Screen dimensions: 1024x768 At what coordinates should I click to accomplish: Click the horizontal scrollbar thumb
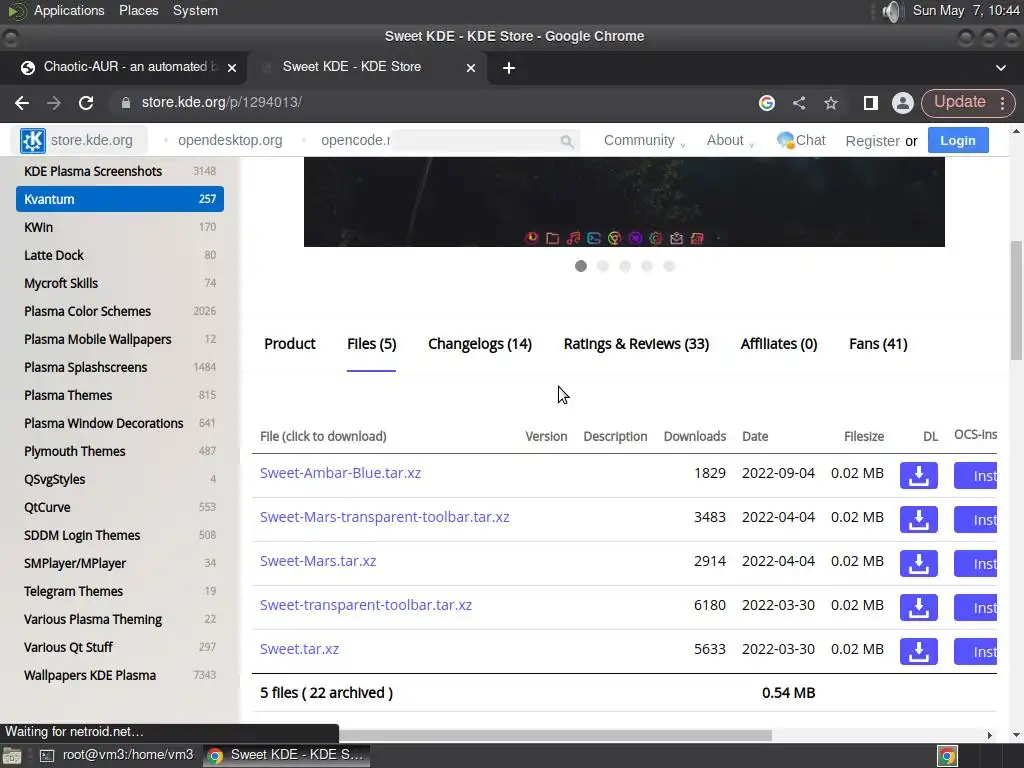pos(555,735)
